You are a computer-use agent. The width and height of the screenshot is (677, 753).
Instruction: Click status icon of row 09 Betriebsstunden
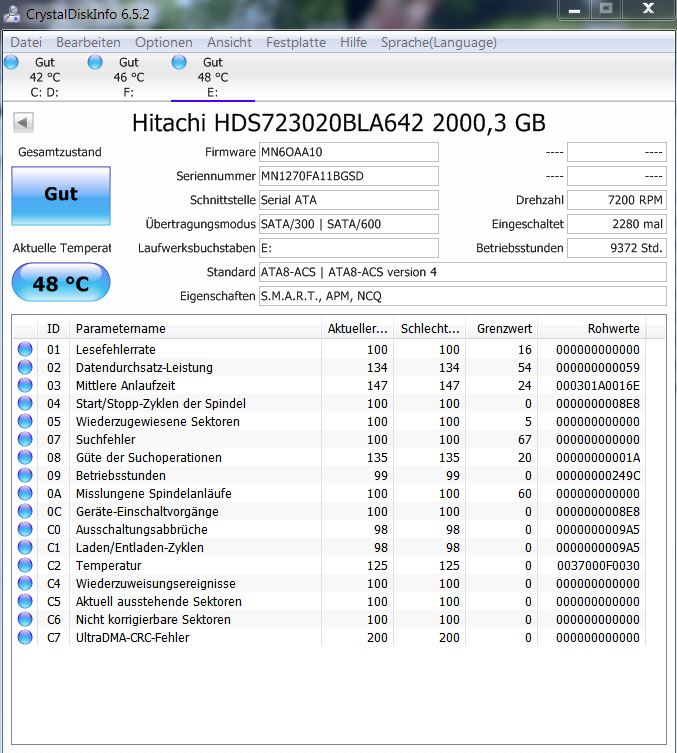(25, 475)
